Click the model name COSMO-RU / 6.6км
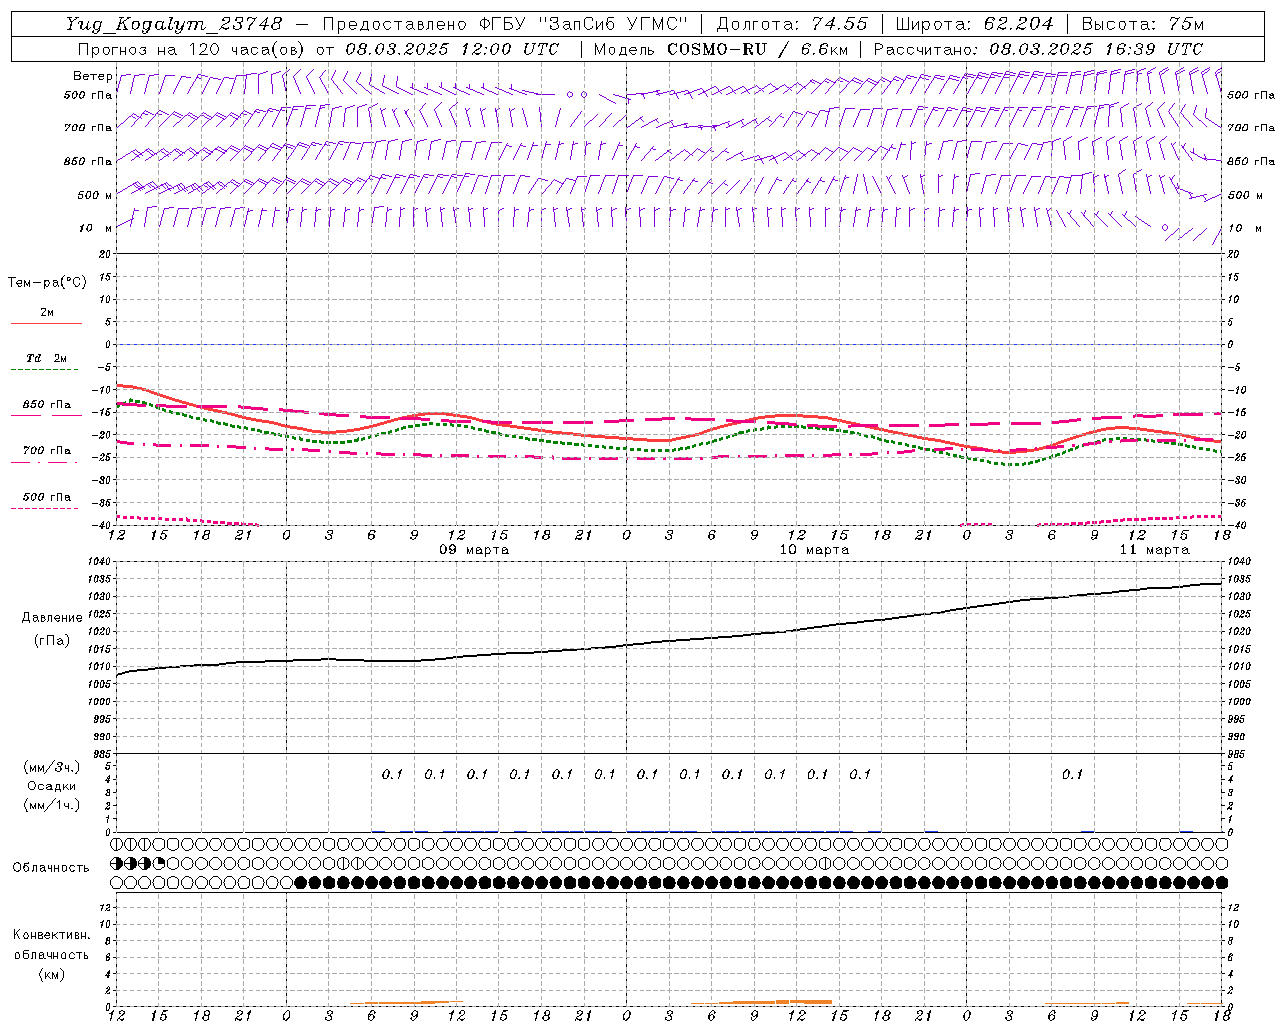This screenshot has height=1024, width=1280. (757, 49)
